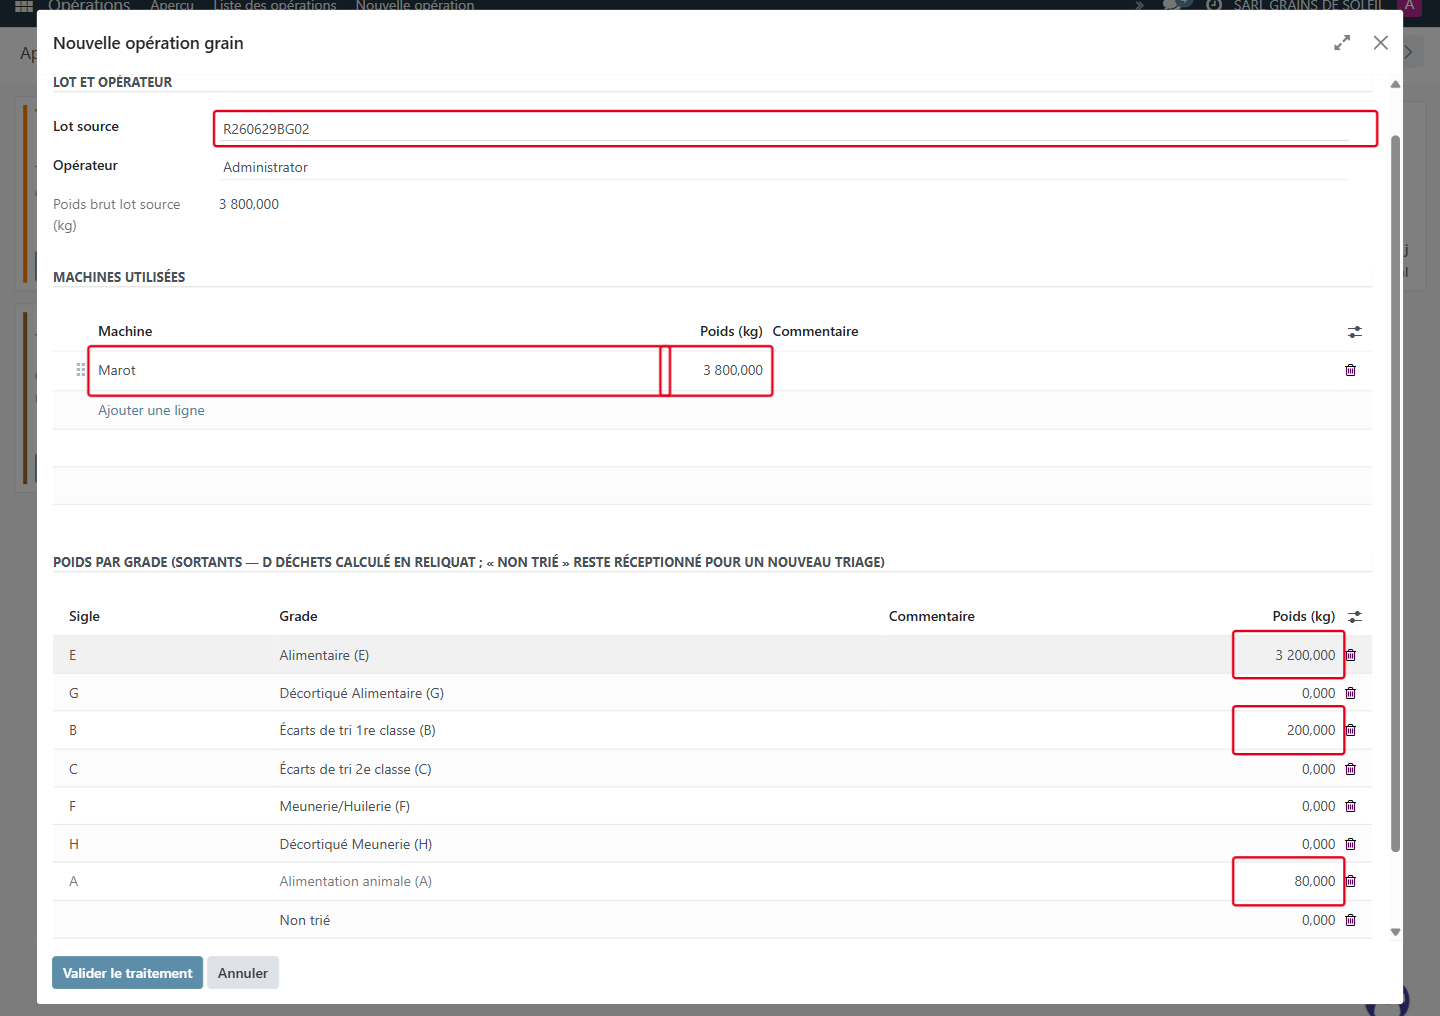The image size is (1440, 1016).
Task: Open grade table column settings icon
Action: [x=1355, y=617]
